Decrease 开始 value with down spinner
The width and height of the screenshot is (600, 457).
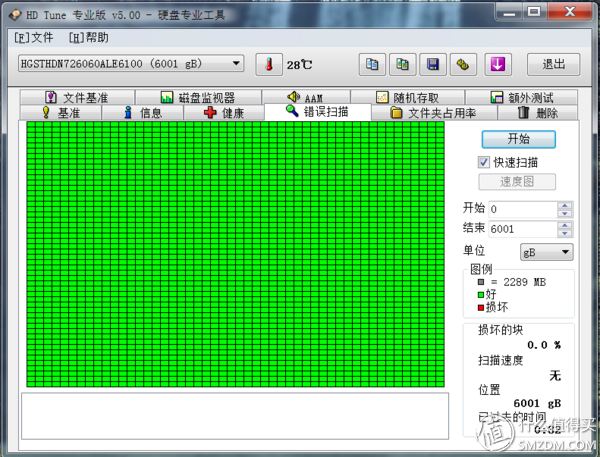pyautogui.click(x=565, y=214)
